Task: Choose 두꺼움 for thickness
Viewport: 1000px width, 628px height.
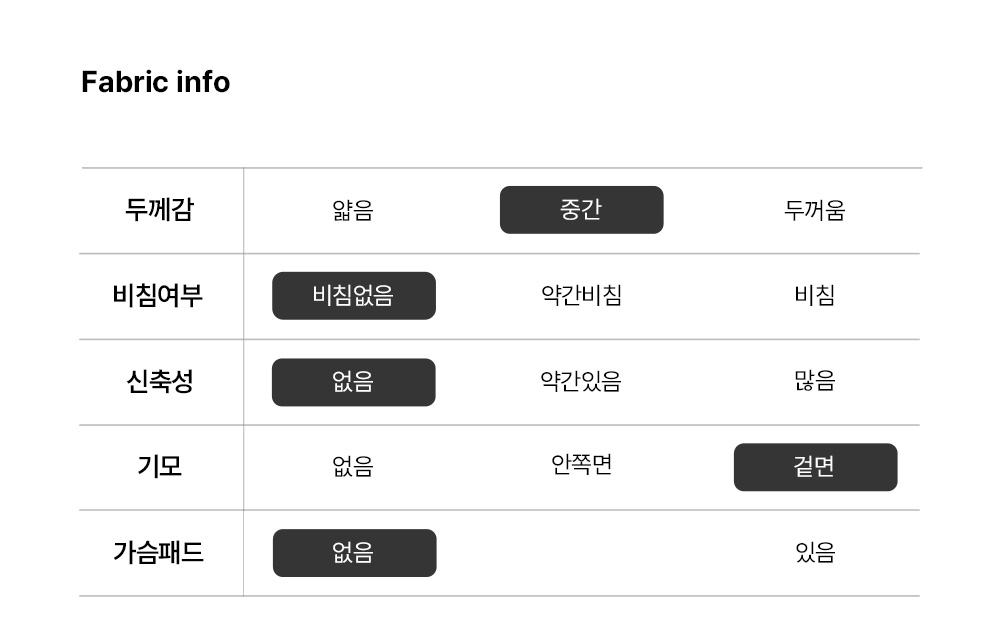Action: (x=814, y=210)
